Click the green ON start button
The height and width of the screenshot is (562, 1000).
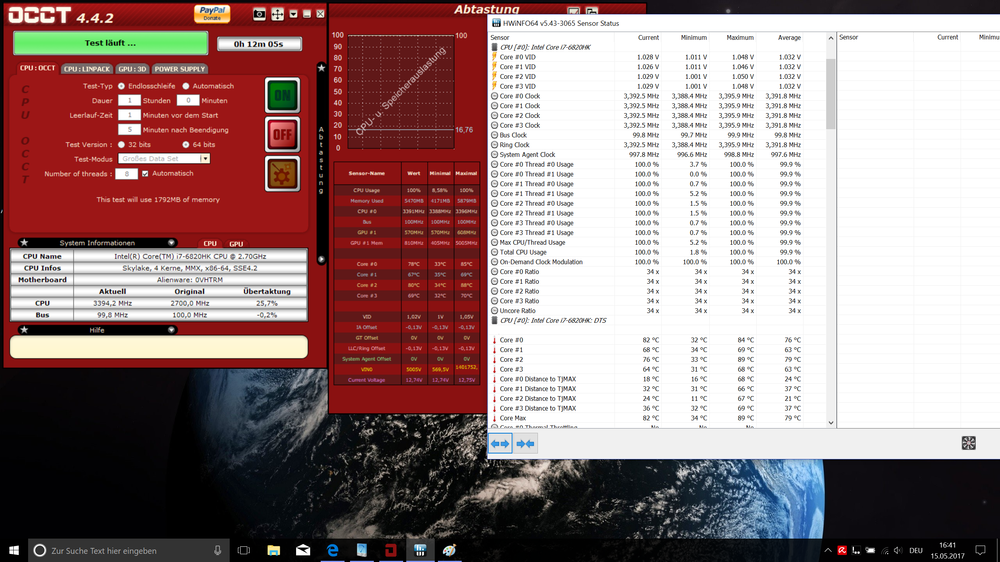[x=283, y=95]
